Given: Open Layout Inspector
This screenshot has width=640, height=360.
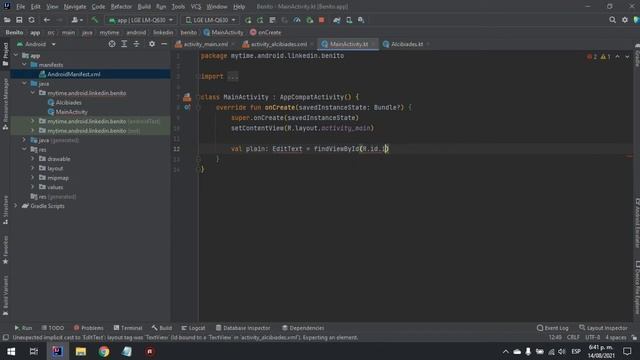Looking at the screenshot, I should pos(603,328).
